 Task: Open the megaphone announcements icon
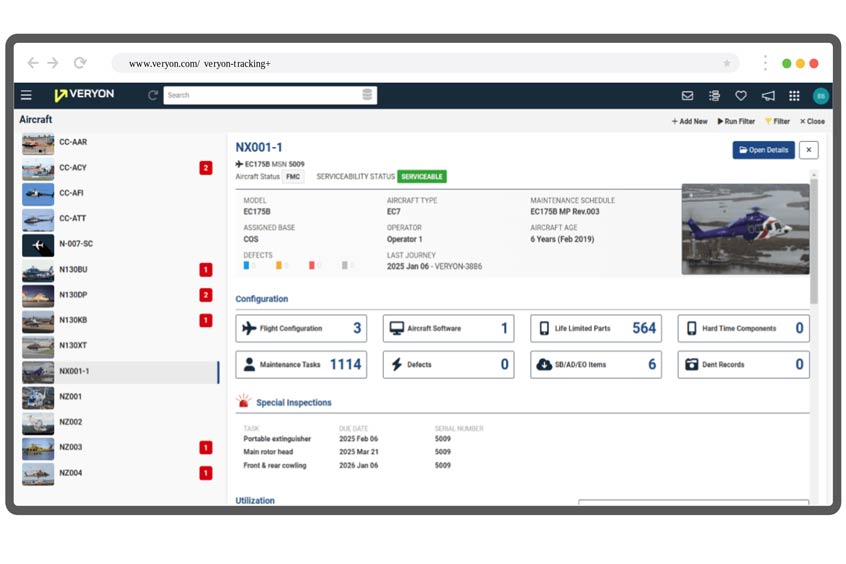click(x=768, y=96)
